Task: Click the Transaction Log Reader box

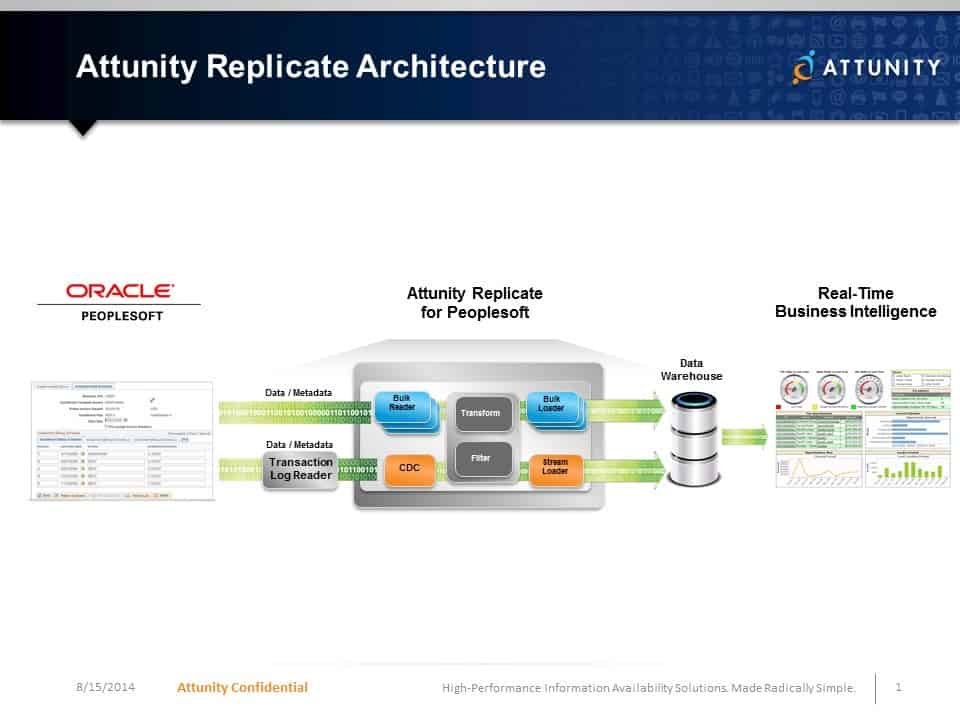Action: point(300,470)
